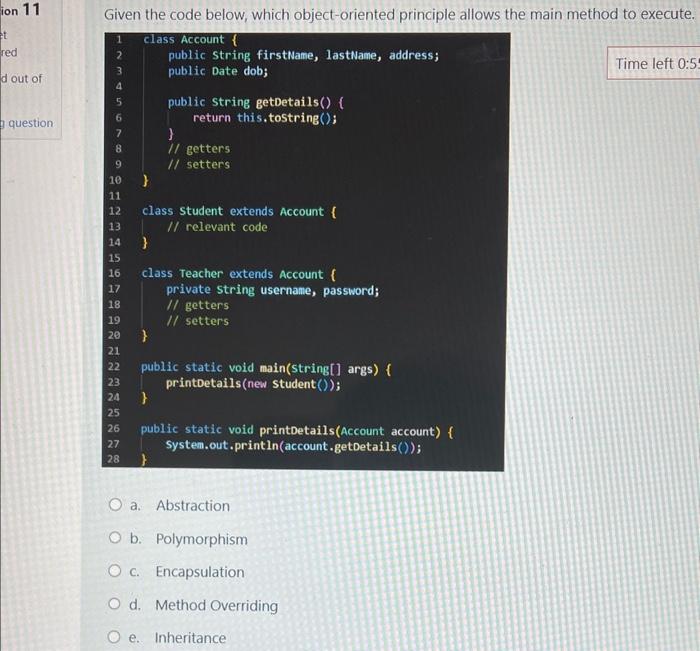This screenshot has height=651, width=700.
Task: Select answer b. Polymorphism
Action: (x=115, y=538)
